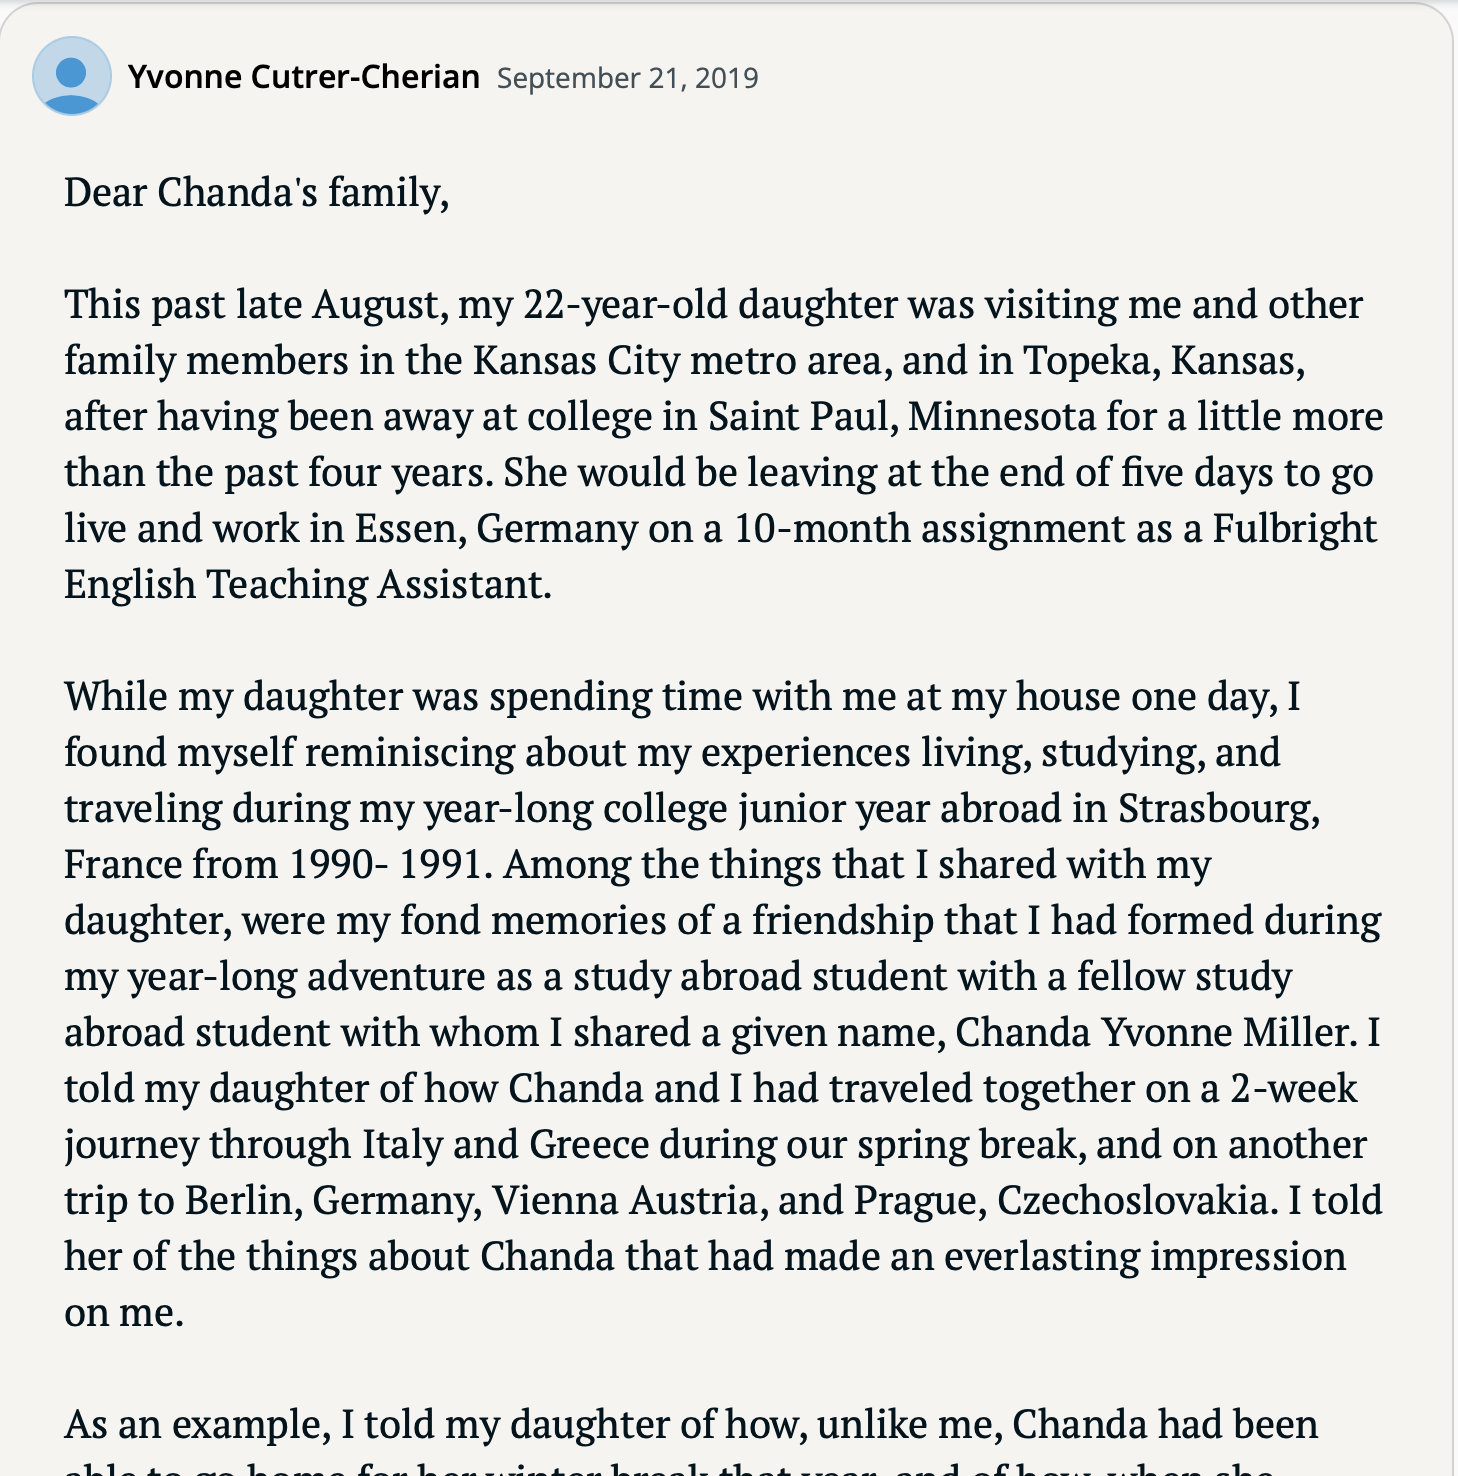The height and width of the screenshot is (1476, 1458).
Task: Click "As an example" paragraph opening
Action: click(x=197, y=1424)
